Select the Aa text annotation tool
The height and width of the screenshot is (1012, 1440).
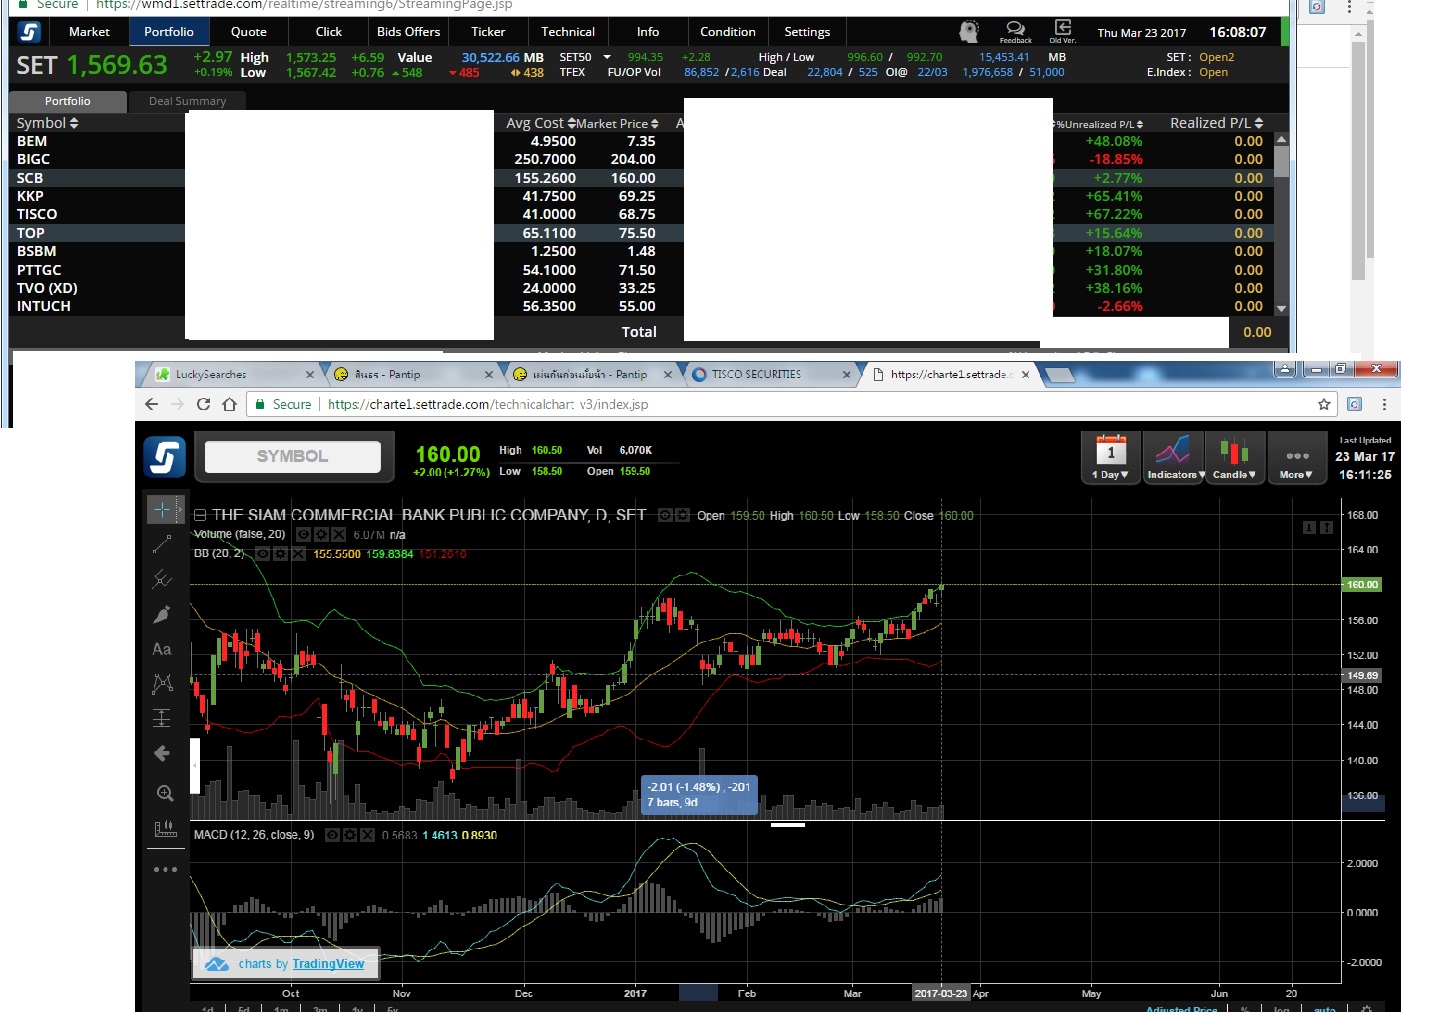coord(162,649)
